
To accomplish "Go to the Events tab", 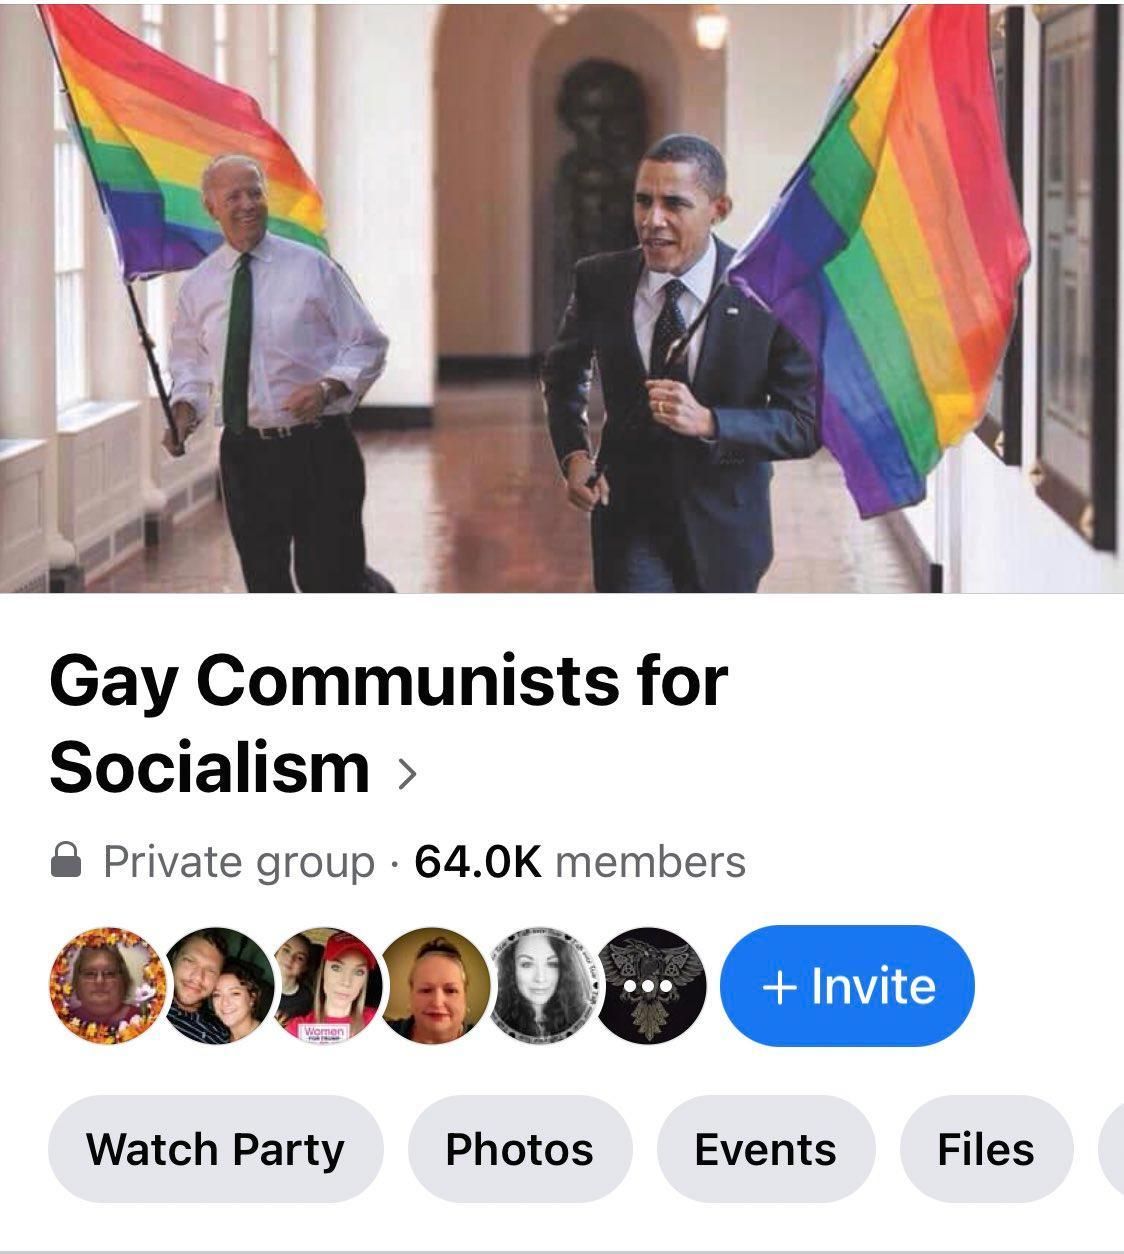I will tap(766, 1149).
